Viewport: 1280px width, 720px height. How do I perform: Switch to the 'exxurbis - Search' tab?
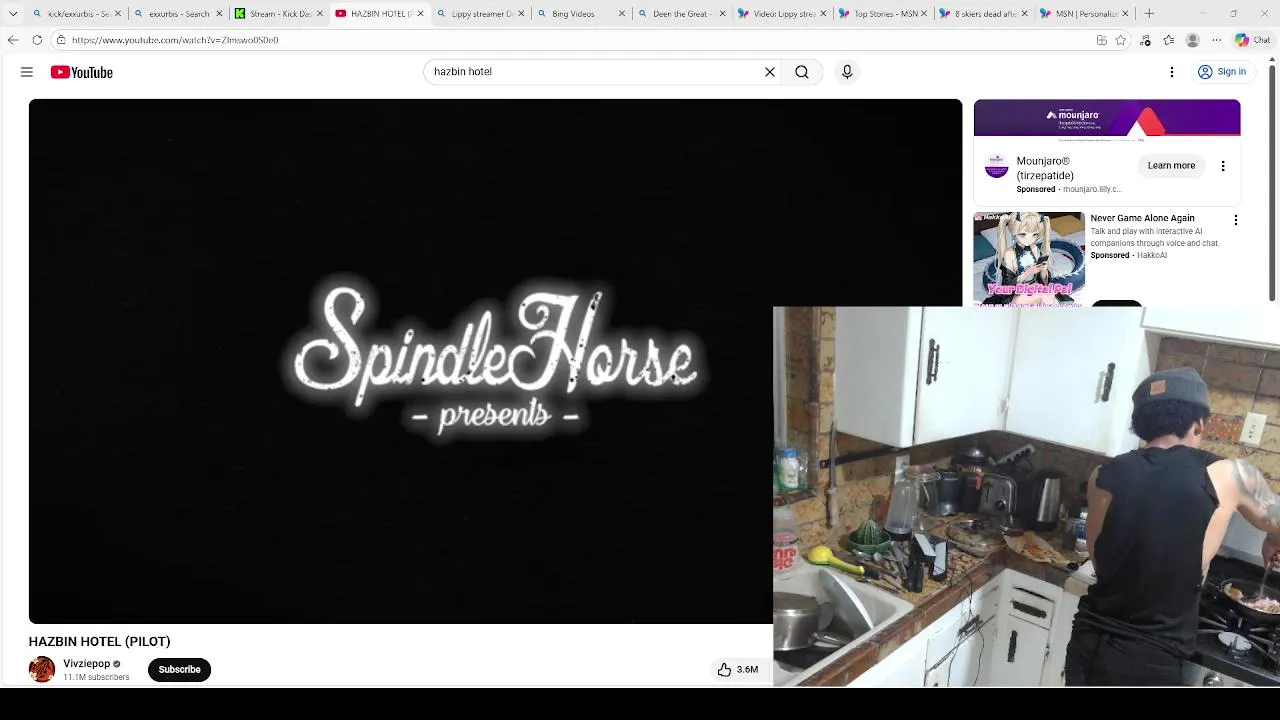[179, 14]
